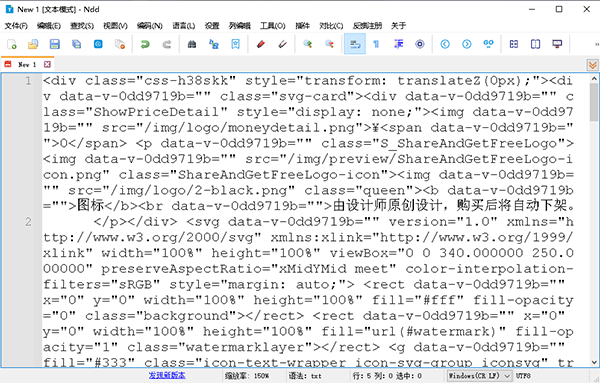This screenshot has width=600, height=383.
Task: Select the New 1 document tab
Action: [27, 64]
